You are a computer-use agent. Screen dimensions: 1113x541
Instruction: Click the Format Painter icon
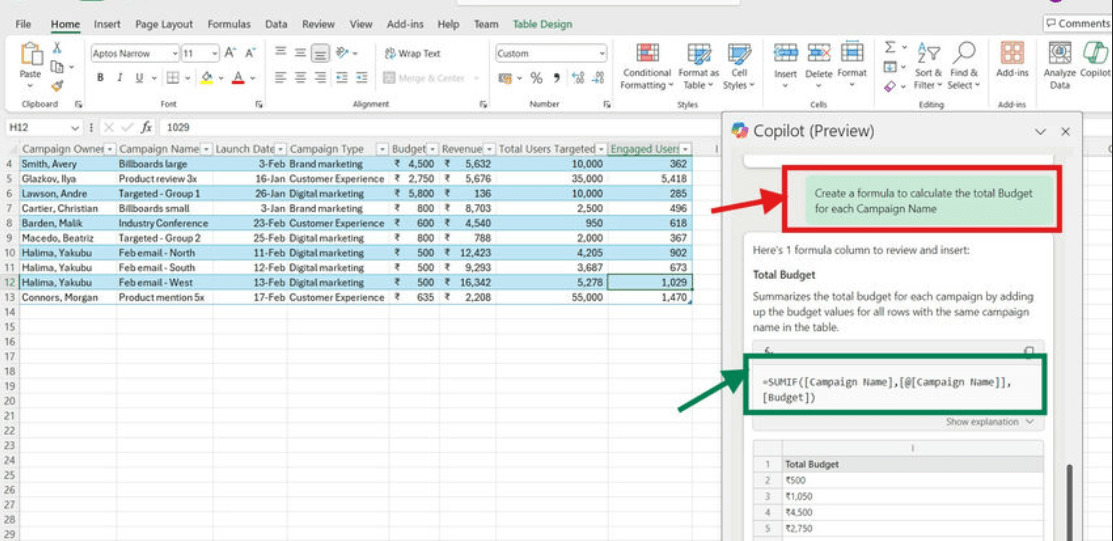click(57, 86)
